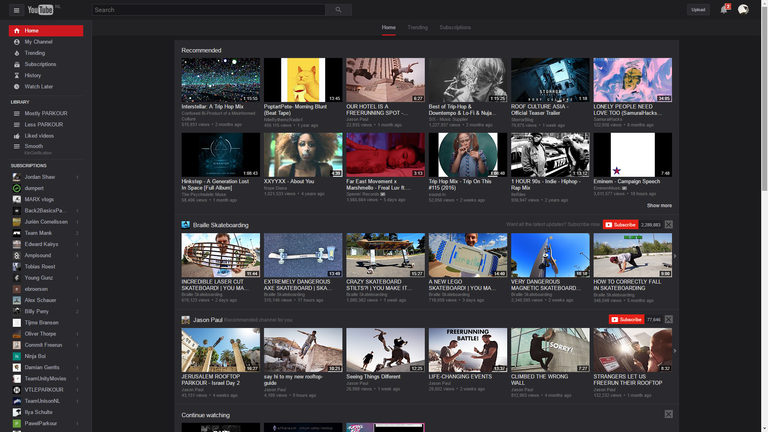This screenshot has height=432, width=768.
Task: Show next Braille Skateboarding videos arrow
Action: (675, 256)
